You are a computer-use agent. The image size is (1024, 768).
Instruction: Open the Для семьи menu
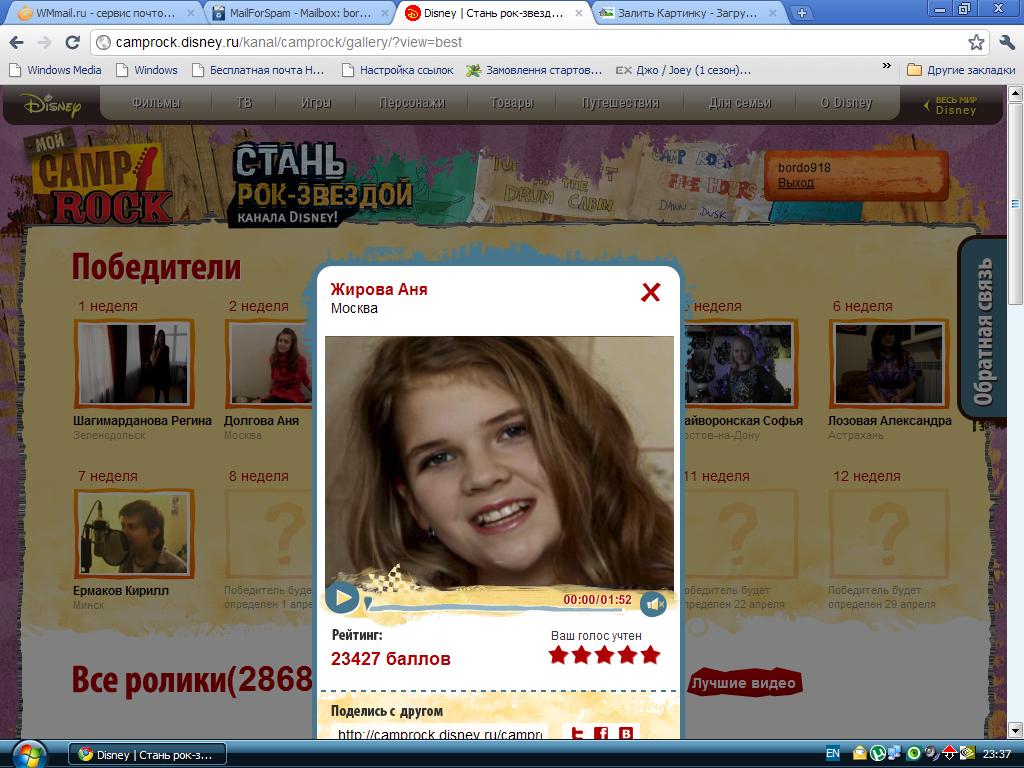(740, 103)
